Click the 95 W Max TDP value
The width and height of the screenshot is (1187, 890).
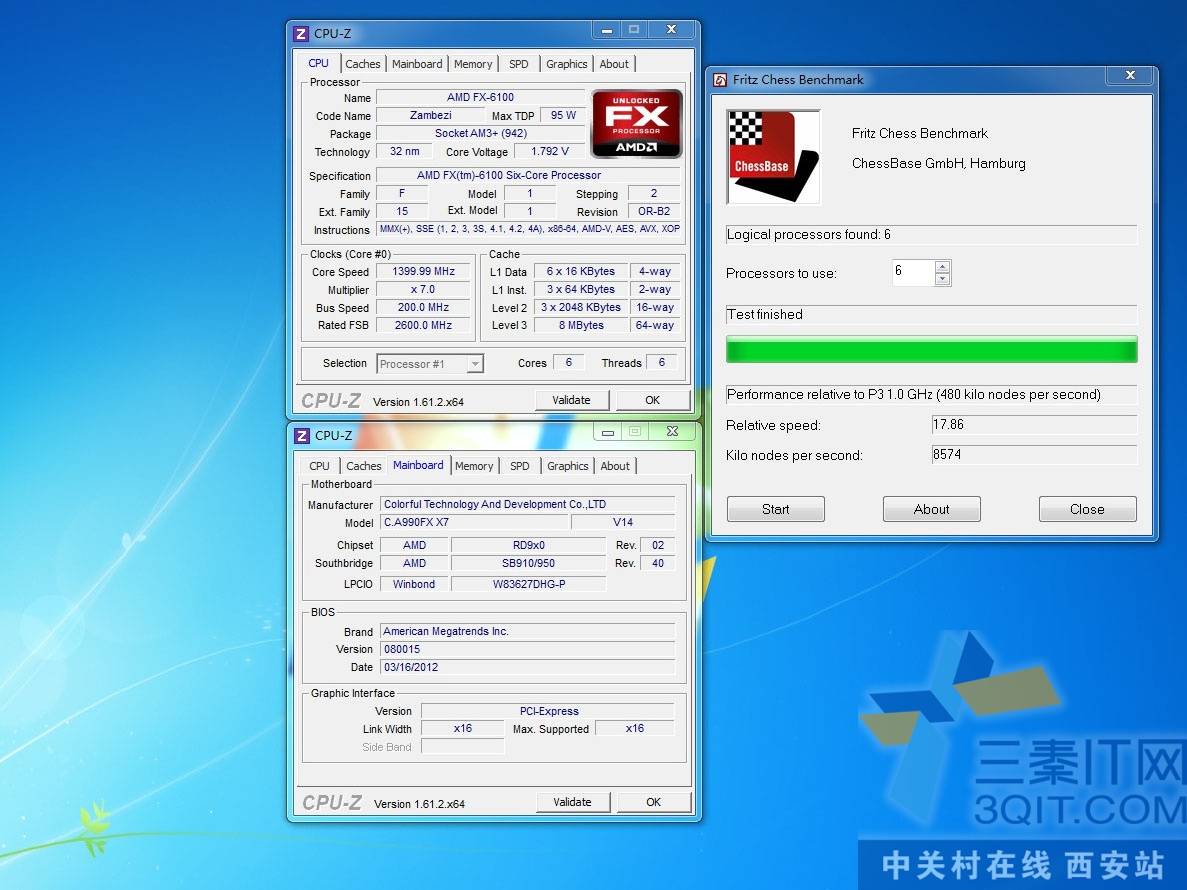tap(562, 116)
